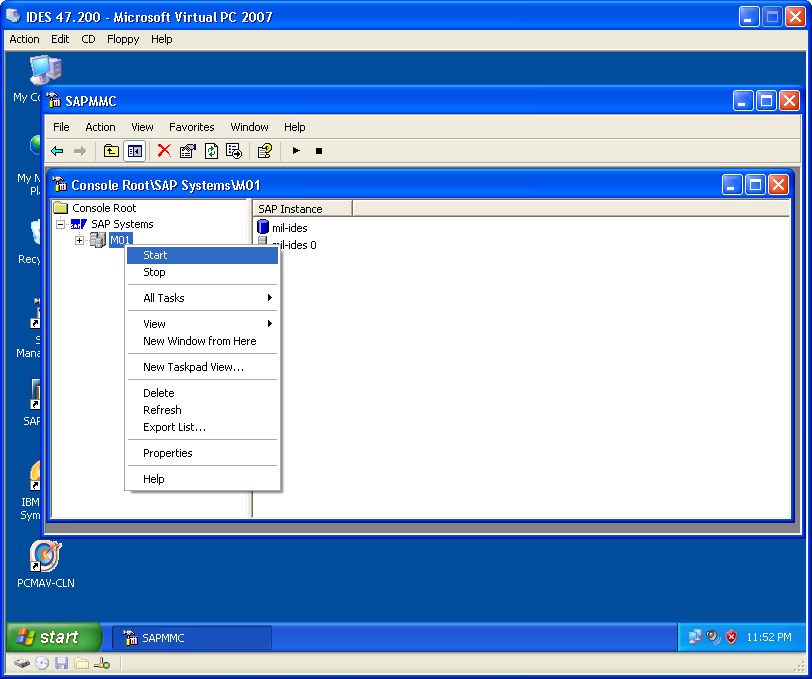Select Properties in the context menu

[167, 453]
